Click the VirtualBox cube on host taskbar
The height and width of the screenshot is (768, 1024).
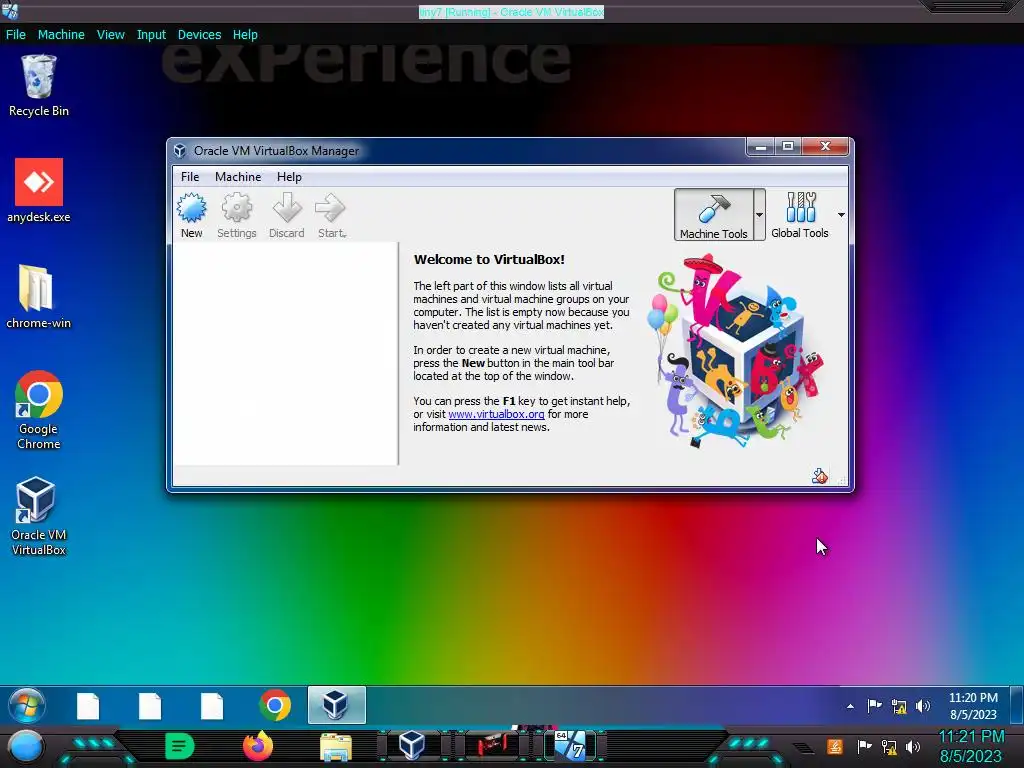(x=412, y=746)
